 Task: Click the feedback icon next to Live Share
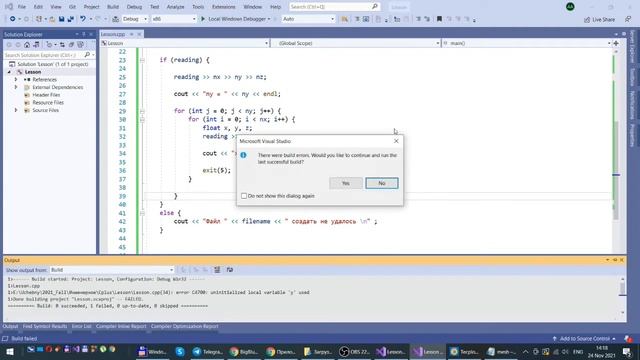coord(628,19)
